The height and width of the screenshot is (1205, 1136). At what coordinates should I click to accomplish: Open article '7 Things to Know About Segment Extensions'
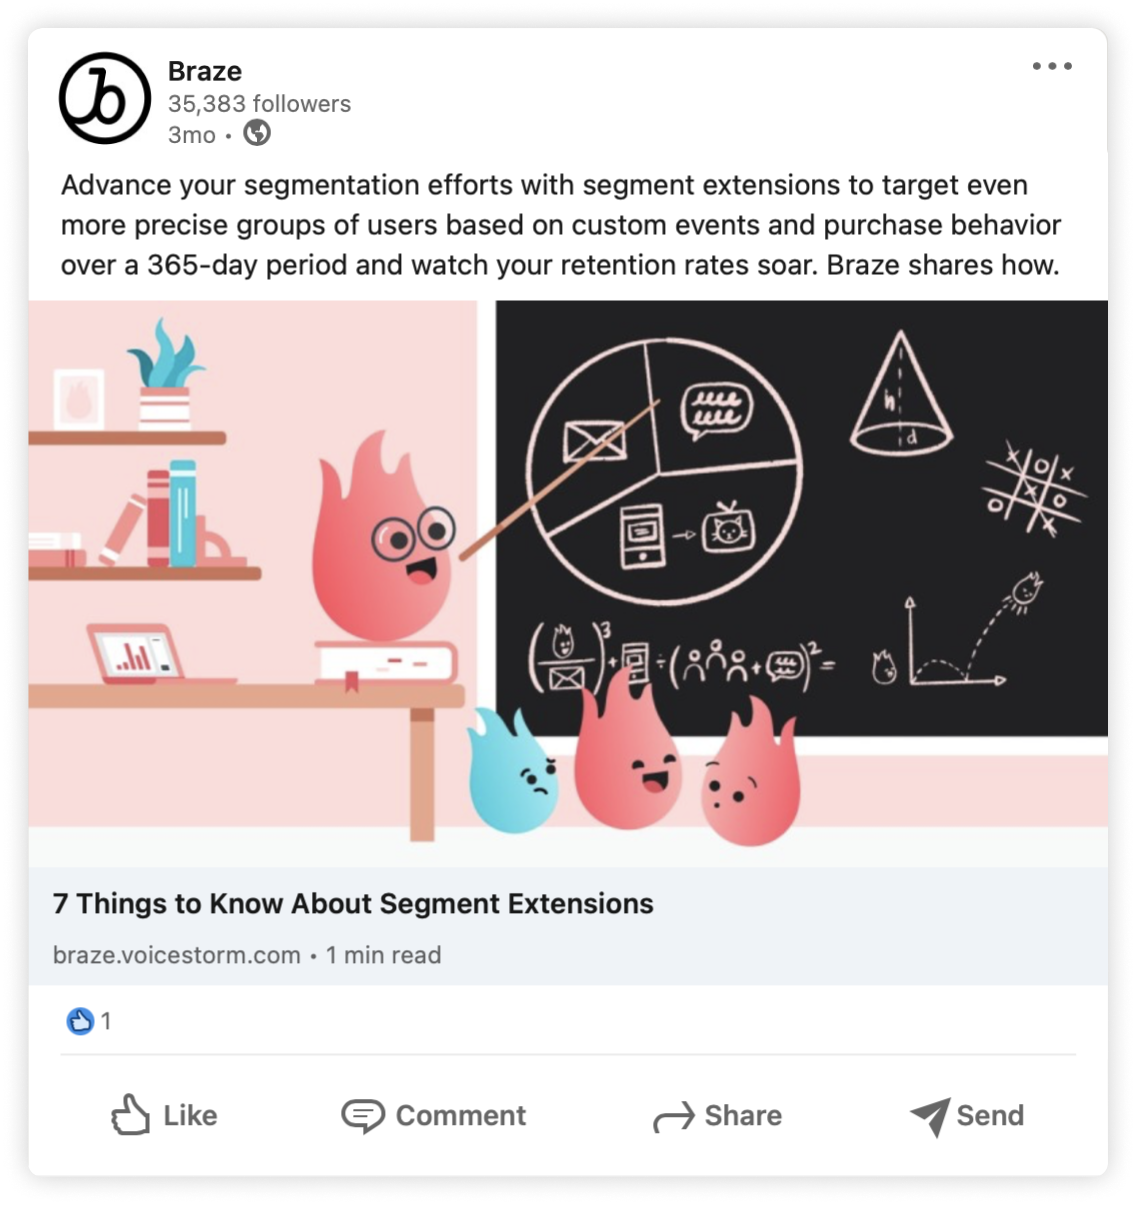tap(353, 903)
